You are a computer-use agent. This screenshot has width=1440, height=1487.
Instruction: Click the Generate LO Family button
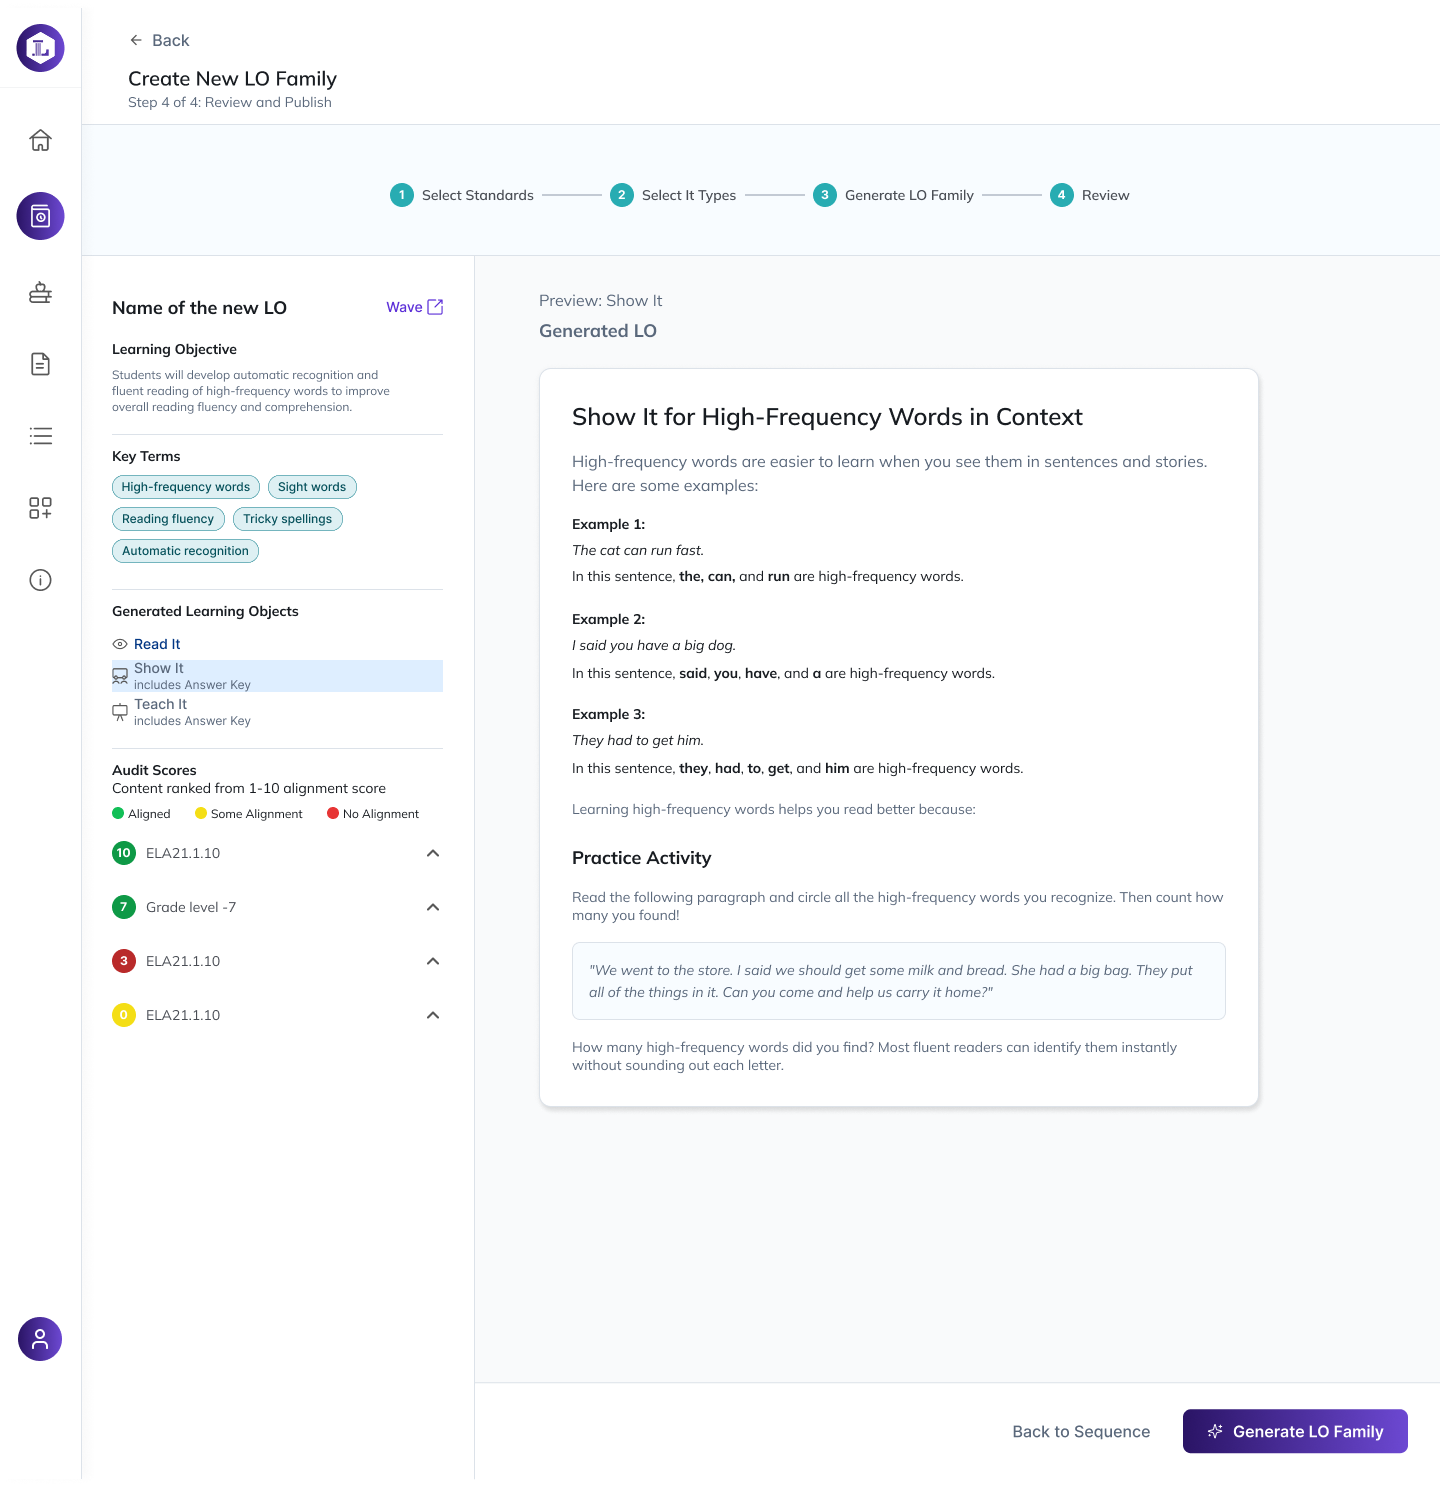(x=1295, y=1431)
